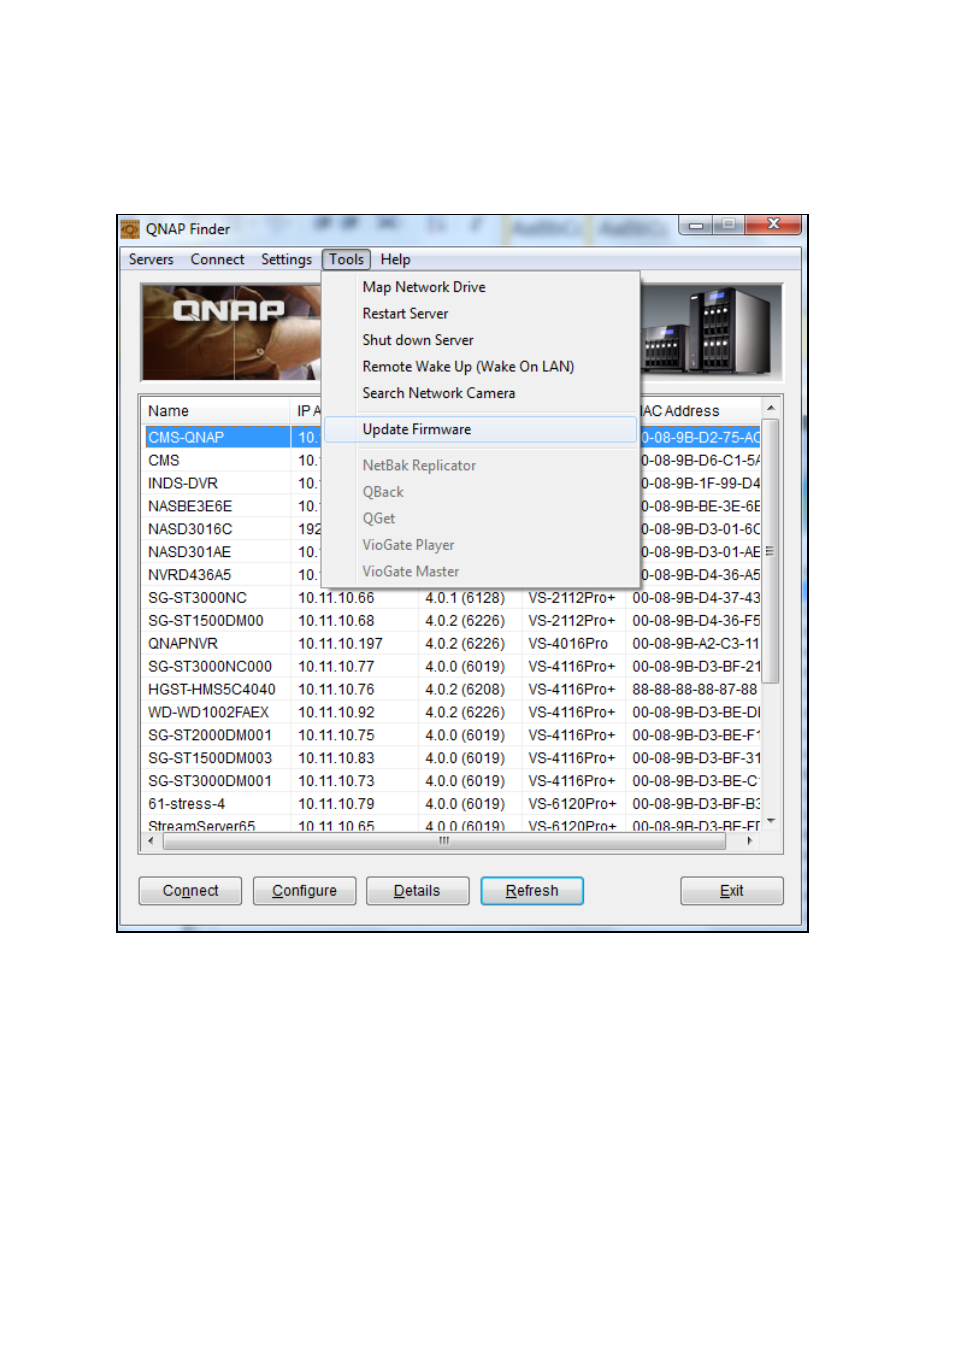Screen dimensions: 955x1350
Task: Click the Exit button
Action: coord(732,891)
